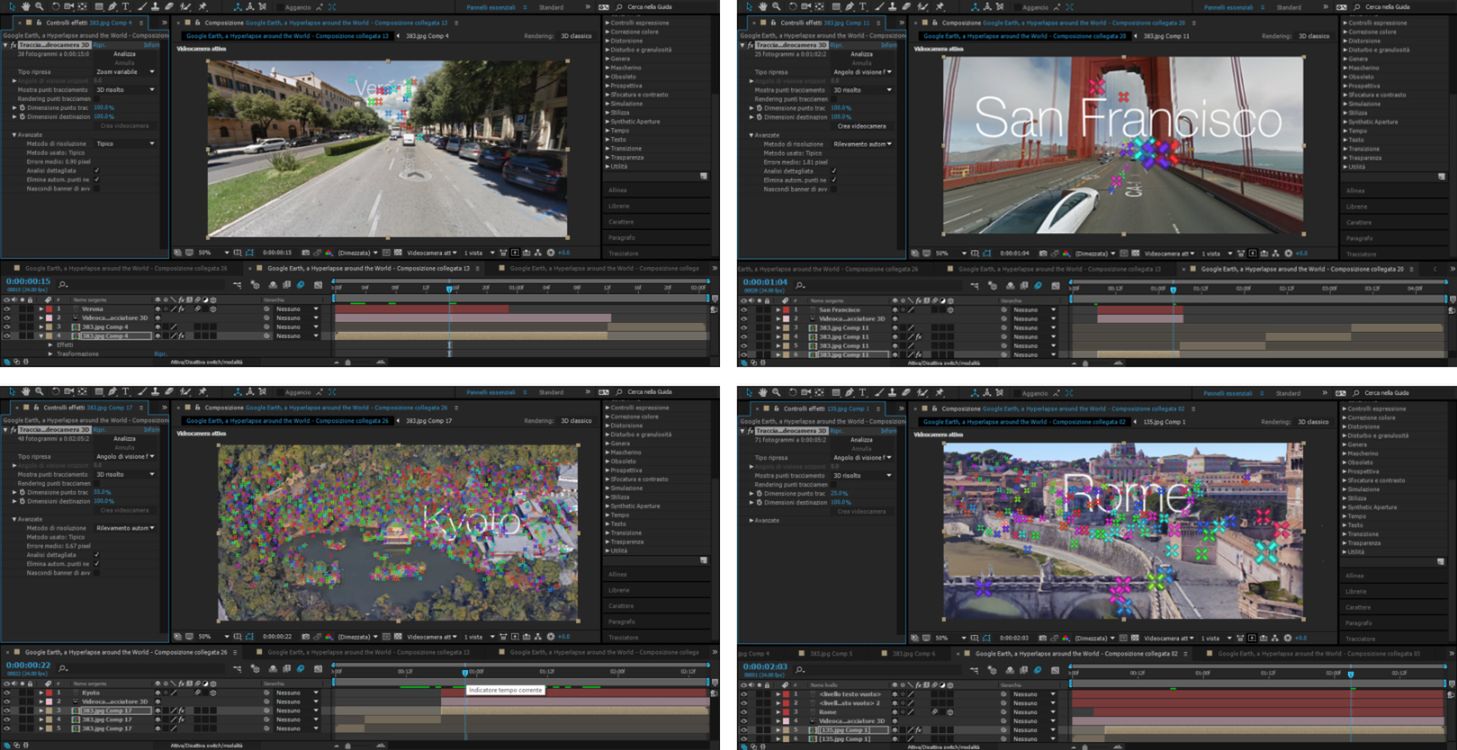Open the (Dimezzata) resolution dropdown in Rome viewer
Viewport: 1457px width, 750px height.
(1094, 637)
